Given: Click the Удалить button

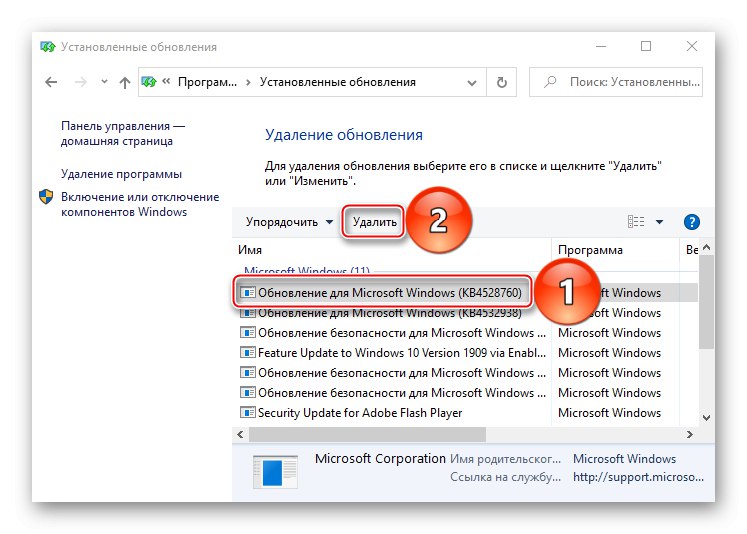Looking at the screenshot, I should click(x=374, y=222).
